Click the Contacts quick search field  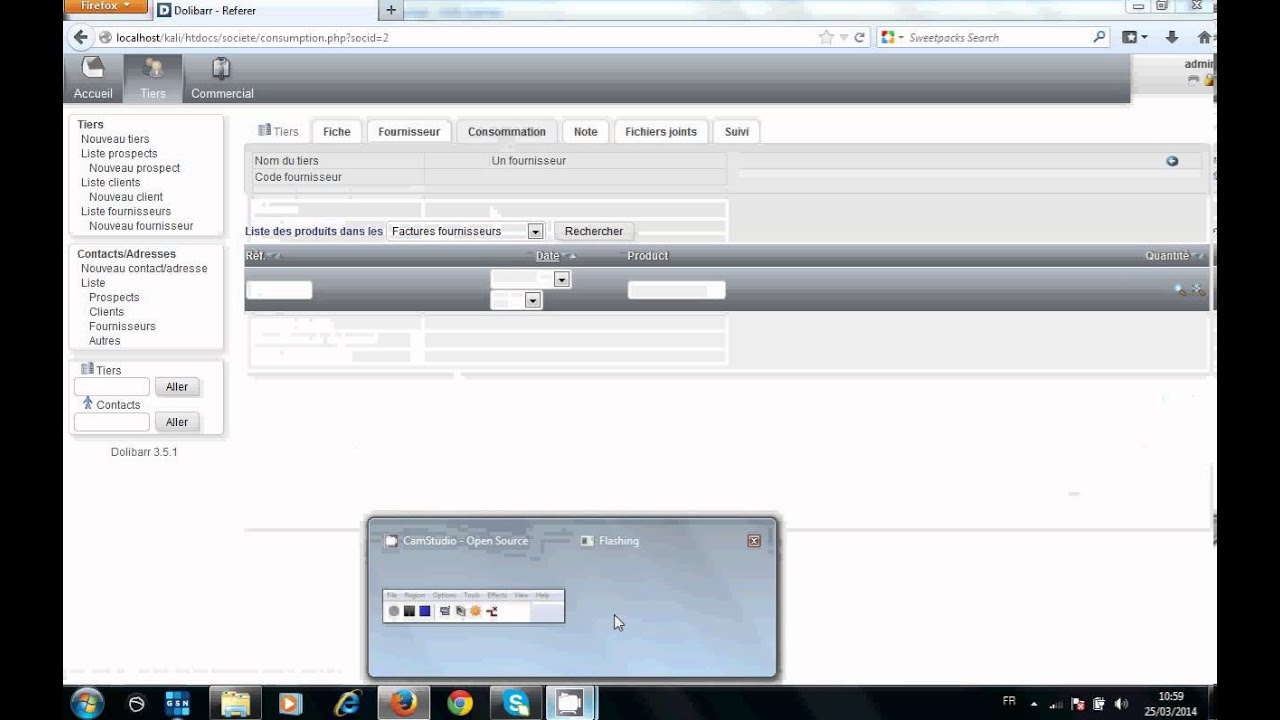tap(112, 422)
